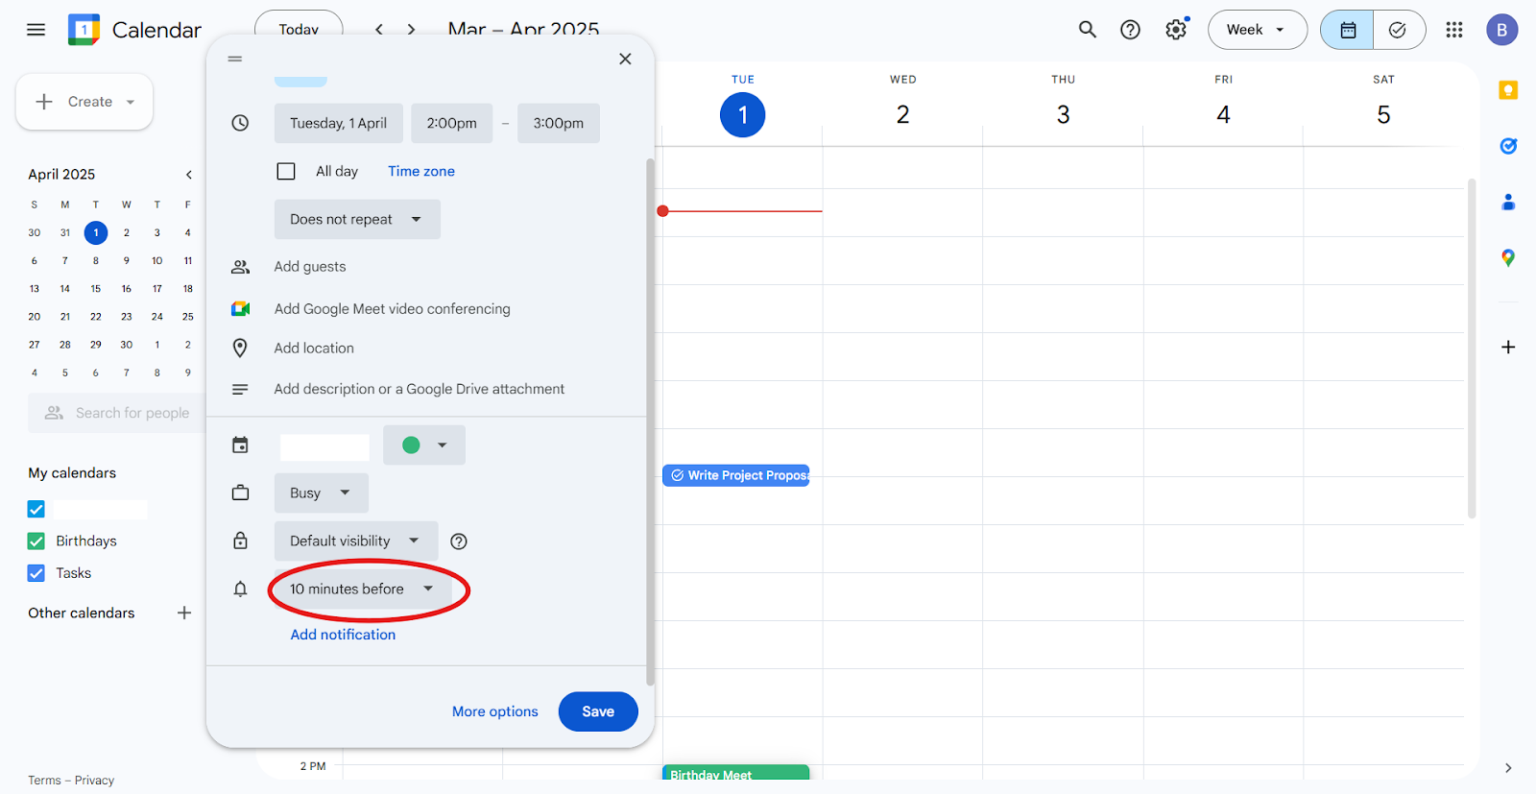Hide the Birthdays calendar
The image size is (1536, 794).
point(36,540)
